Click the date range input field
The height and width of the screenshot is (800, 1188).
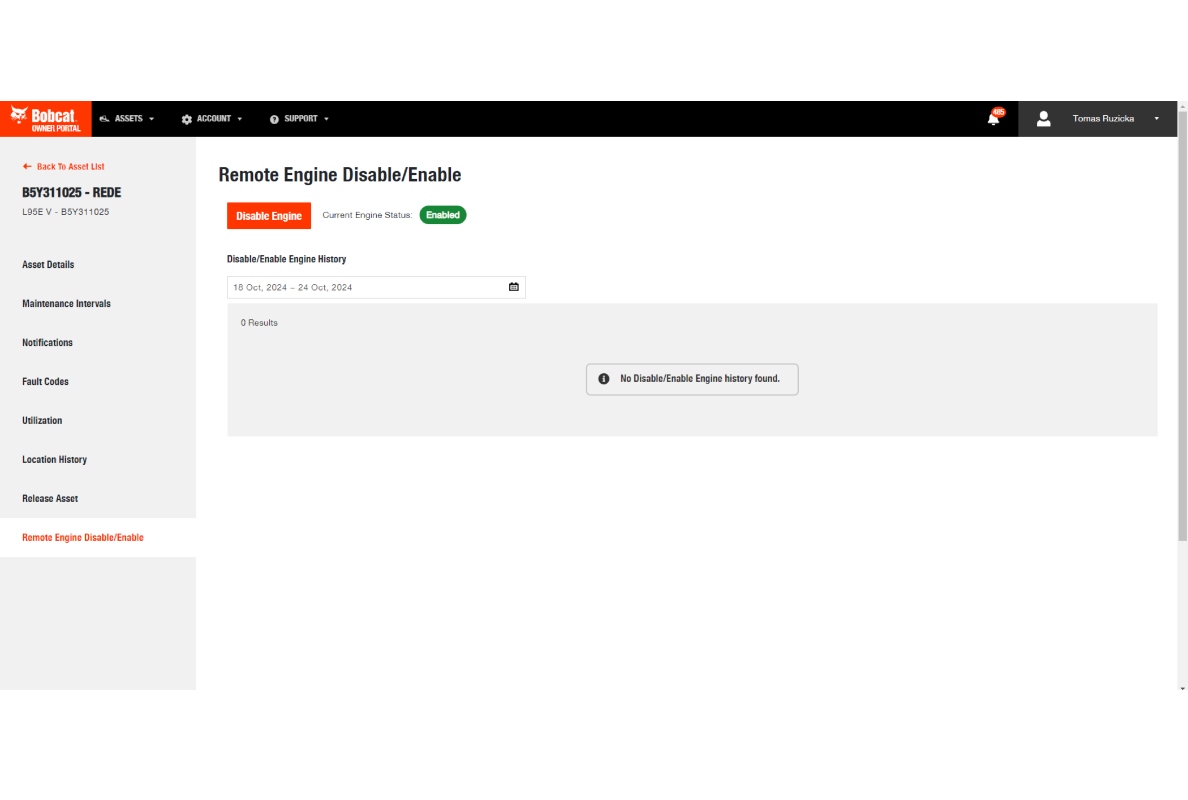[x=377, y=287]
